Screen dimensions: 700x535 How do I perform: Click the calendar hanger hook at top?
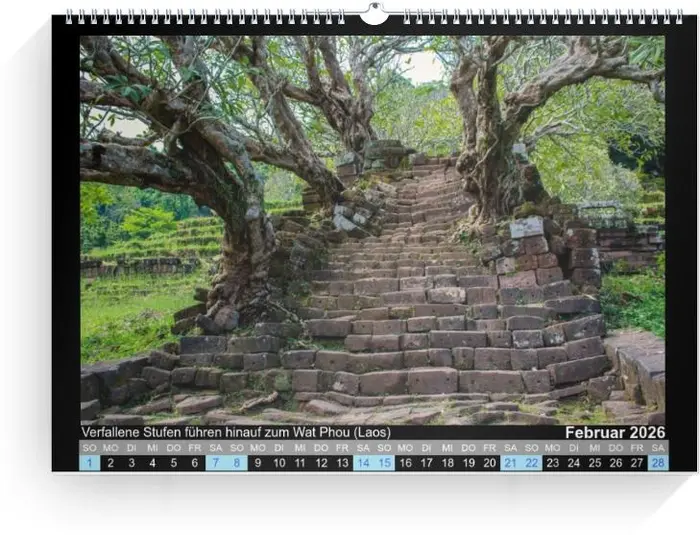[373, 14]
